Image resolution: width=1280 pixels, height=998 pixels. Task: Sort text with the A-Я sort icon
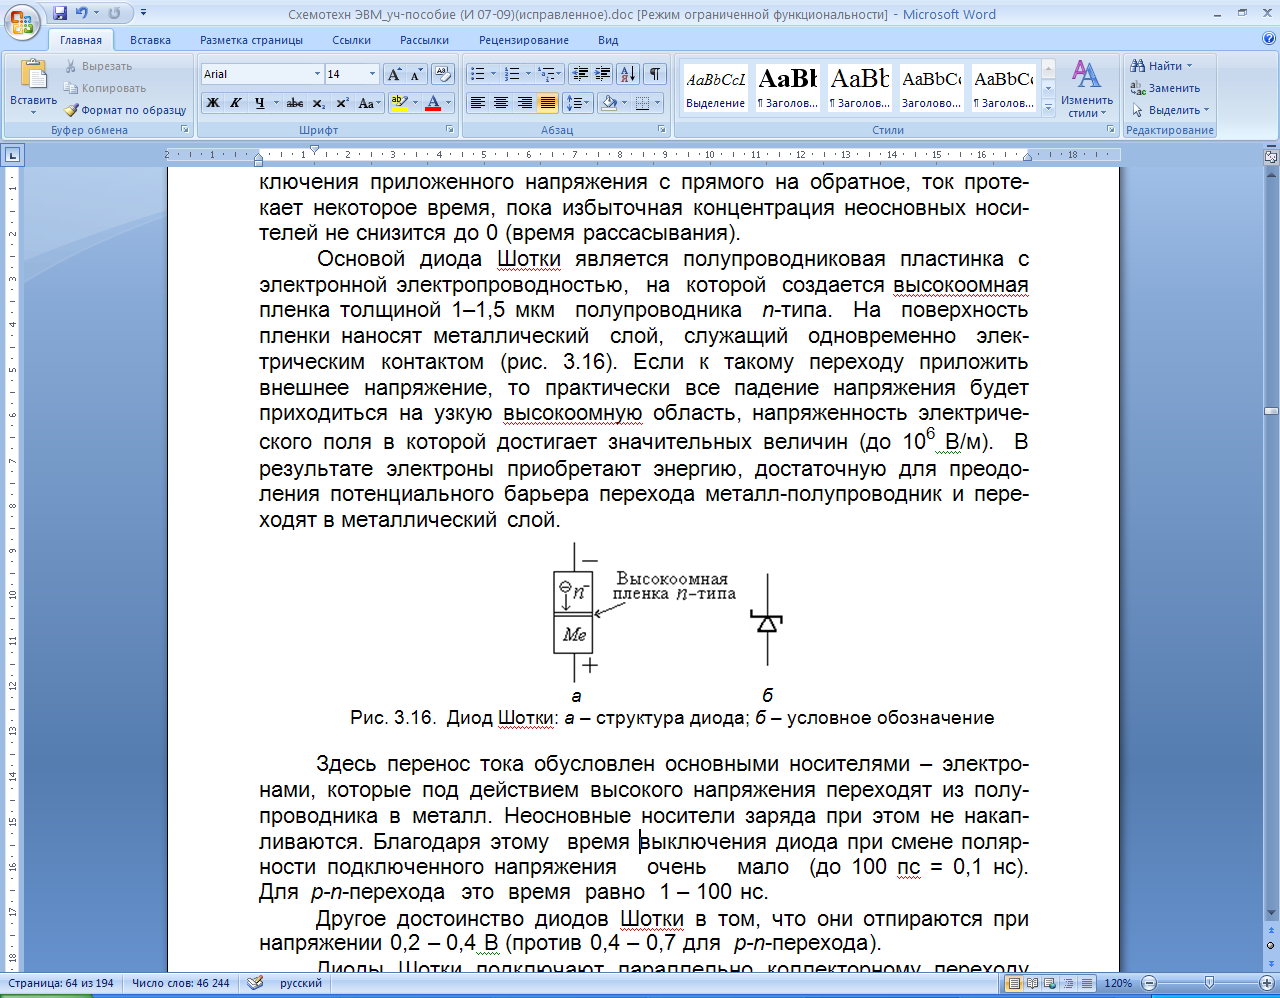coord(627,74)
